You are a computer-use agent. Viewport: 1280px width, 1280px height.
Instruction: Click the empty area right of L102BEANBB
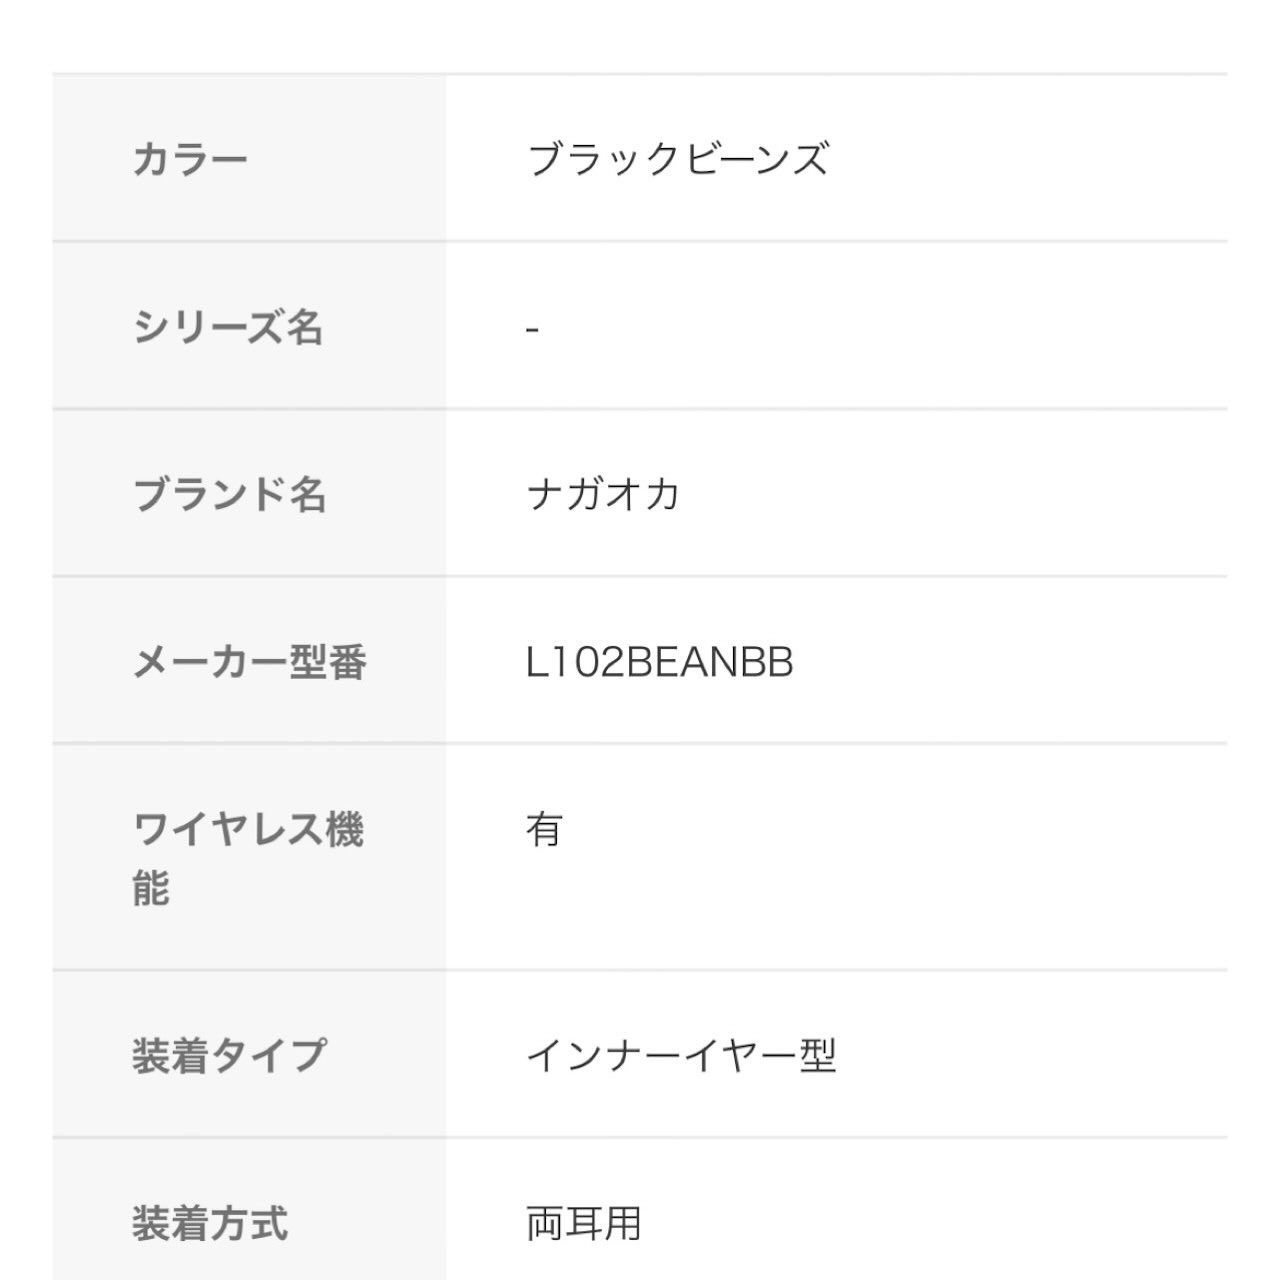[x=1010, y=662]
